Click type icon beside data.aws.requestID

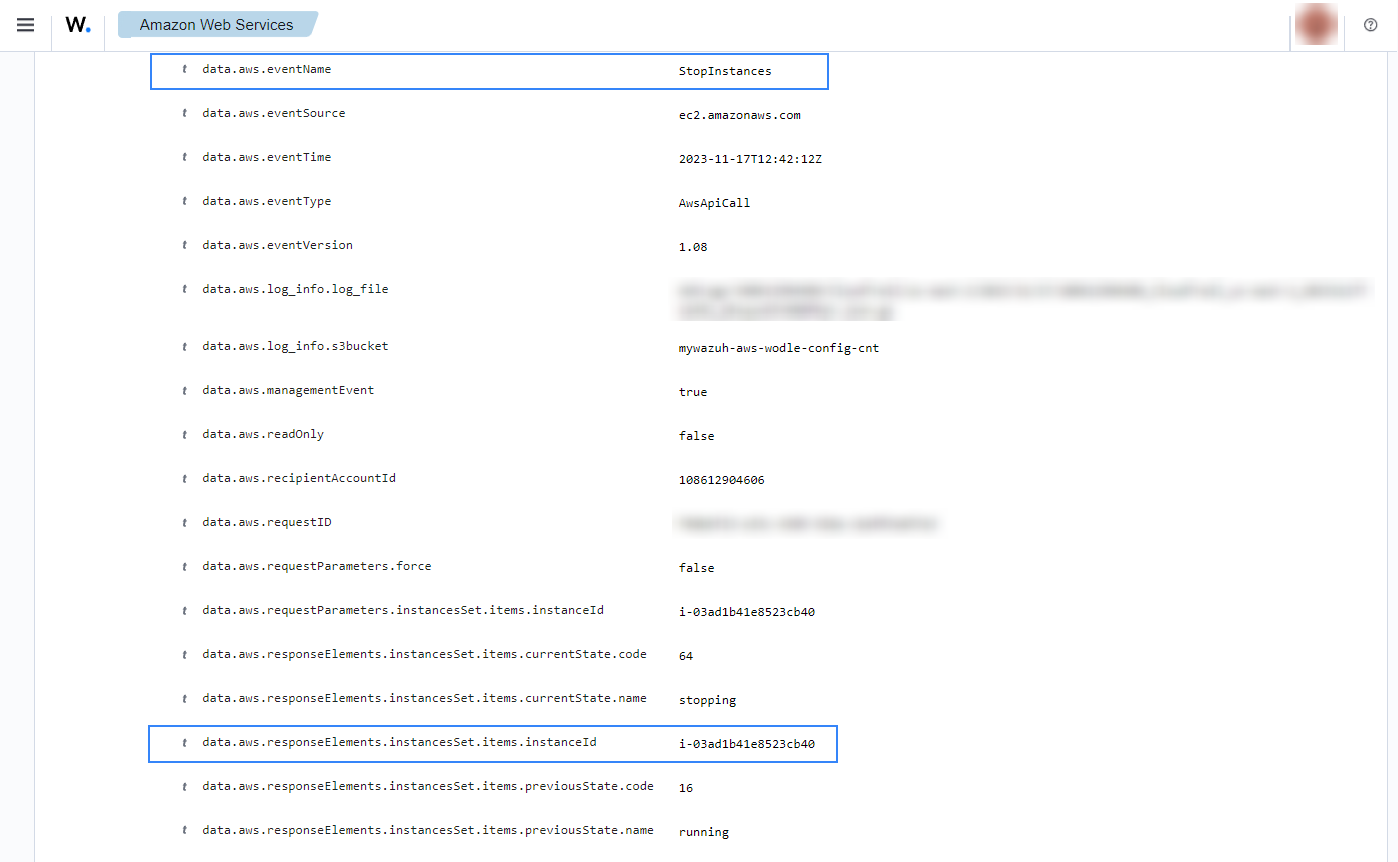click(x=185, y=523)
